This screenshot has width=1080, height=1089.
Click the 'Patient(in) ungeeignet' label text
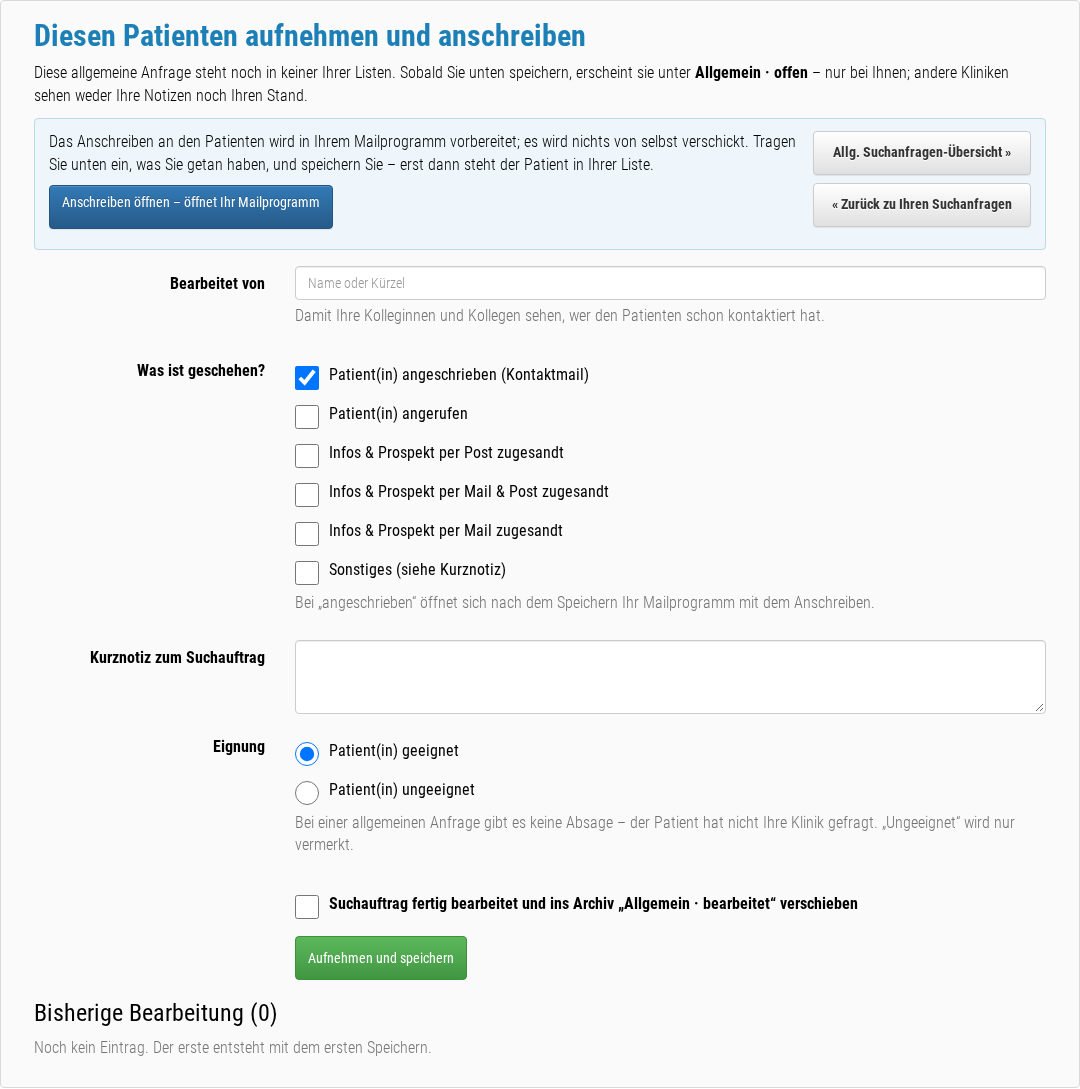401,790
